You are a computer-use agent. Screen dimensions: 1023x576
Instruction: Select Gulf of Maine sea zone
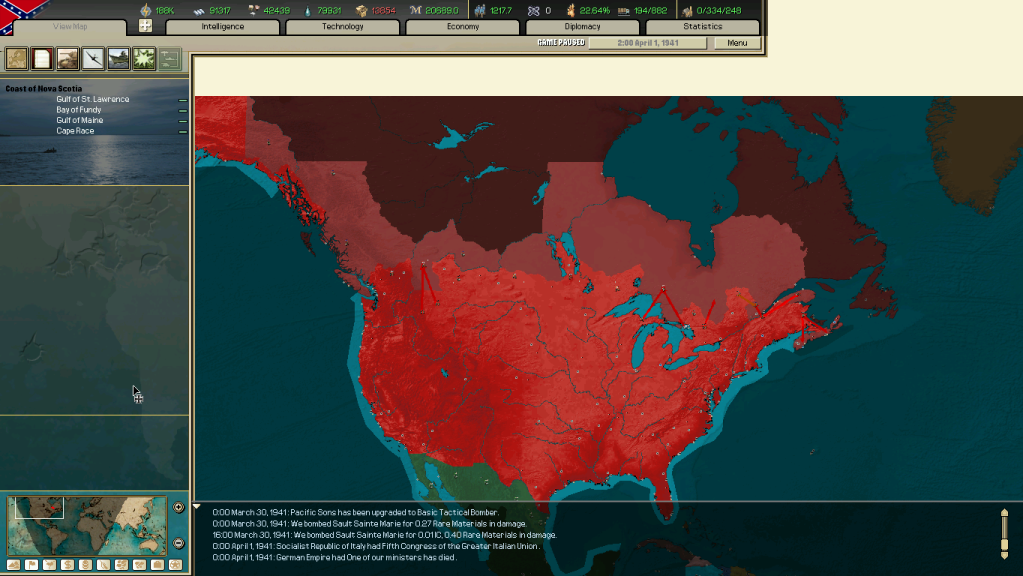pos(80,120)
